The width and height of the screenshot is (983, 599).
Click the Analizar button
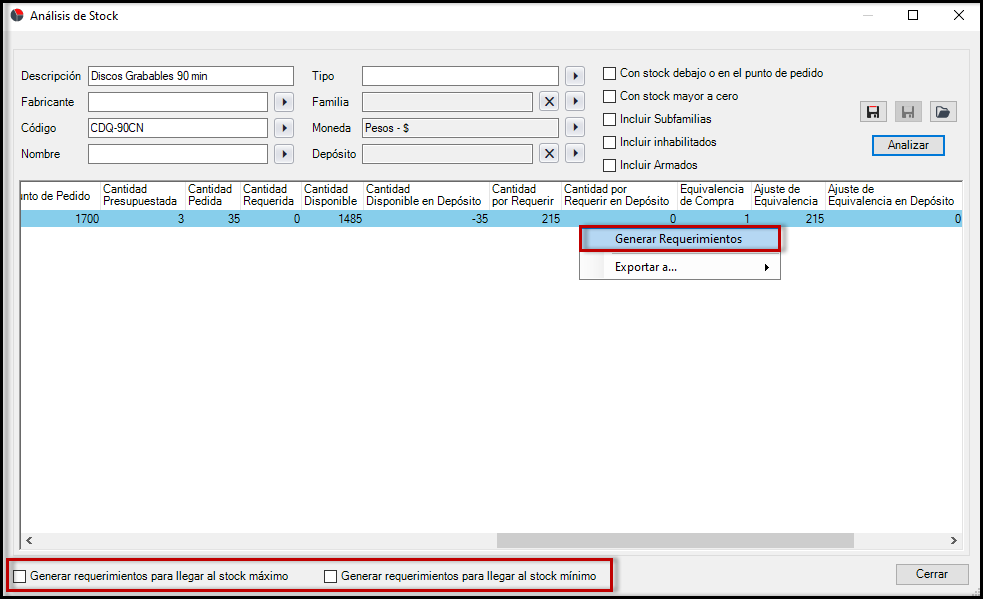coord(908,145)
